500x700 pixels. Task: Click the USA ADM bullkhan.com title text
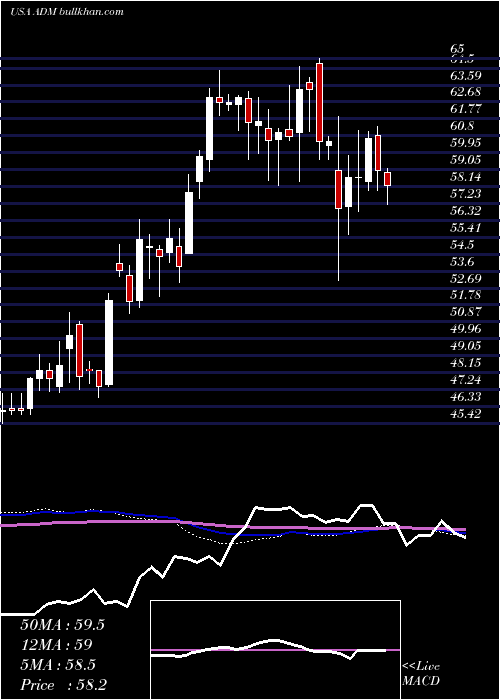click(67, 12)
